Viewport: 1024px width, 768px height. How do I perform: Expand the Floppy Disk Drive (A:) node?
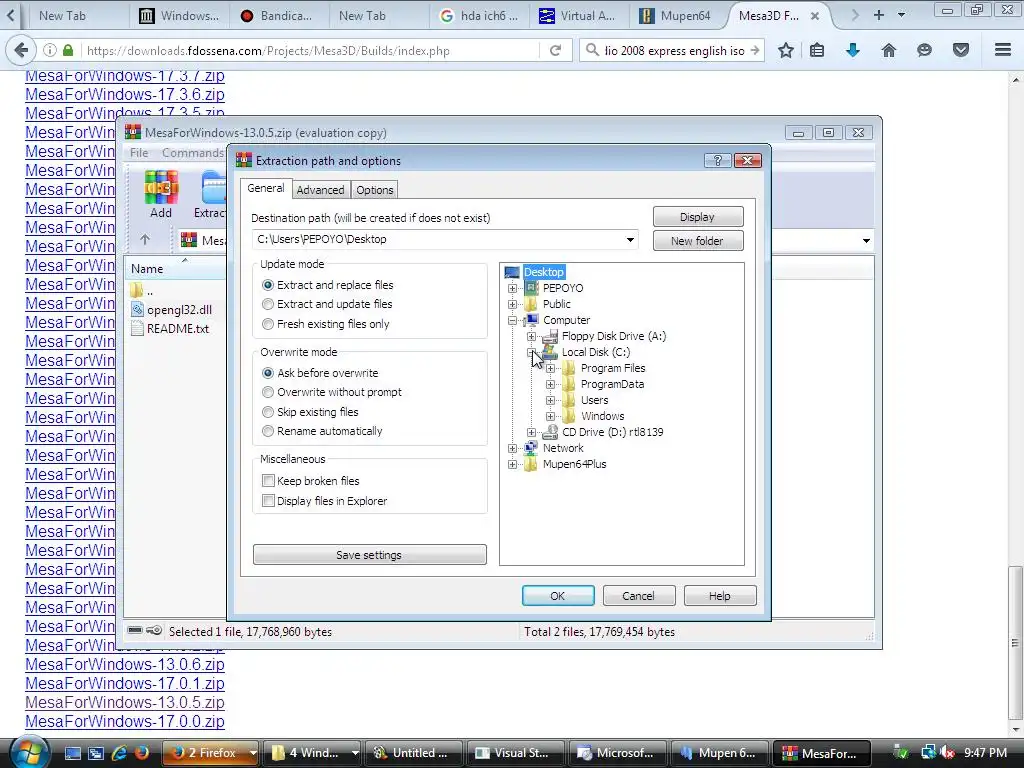coord(532,336)
